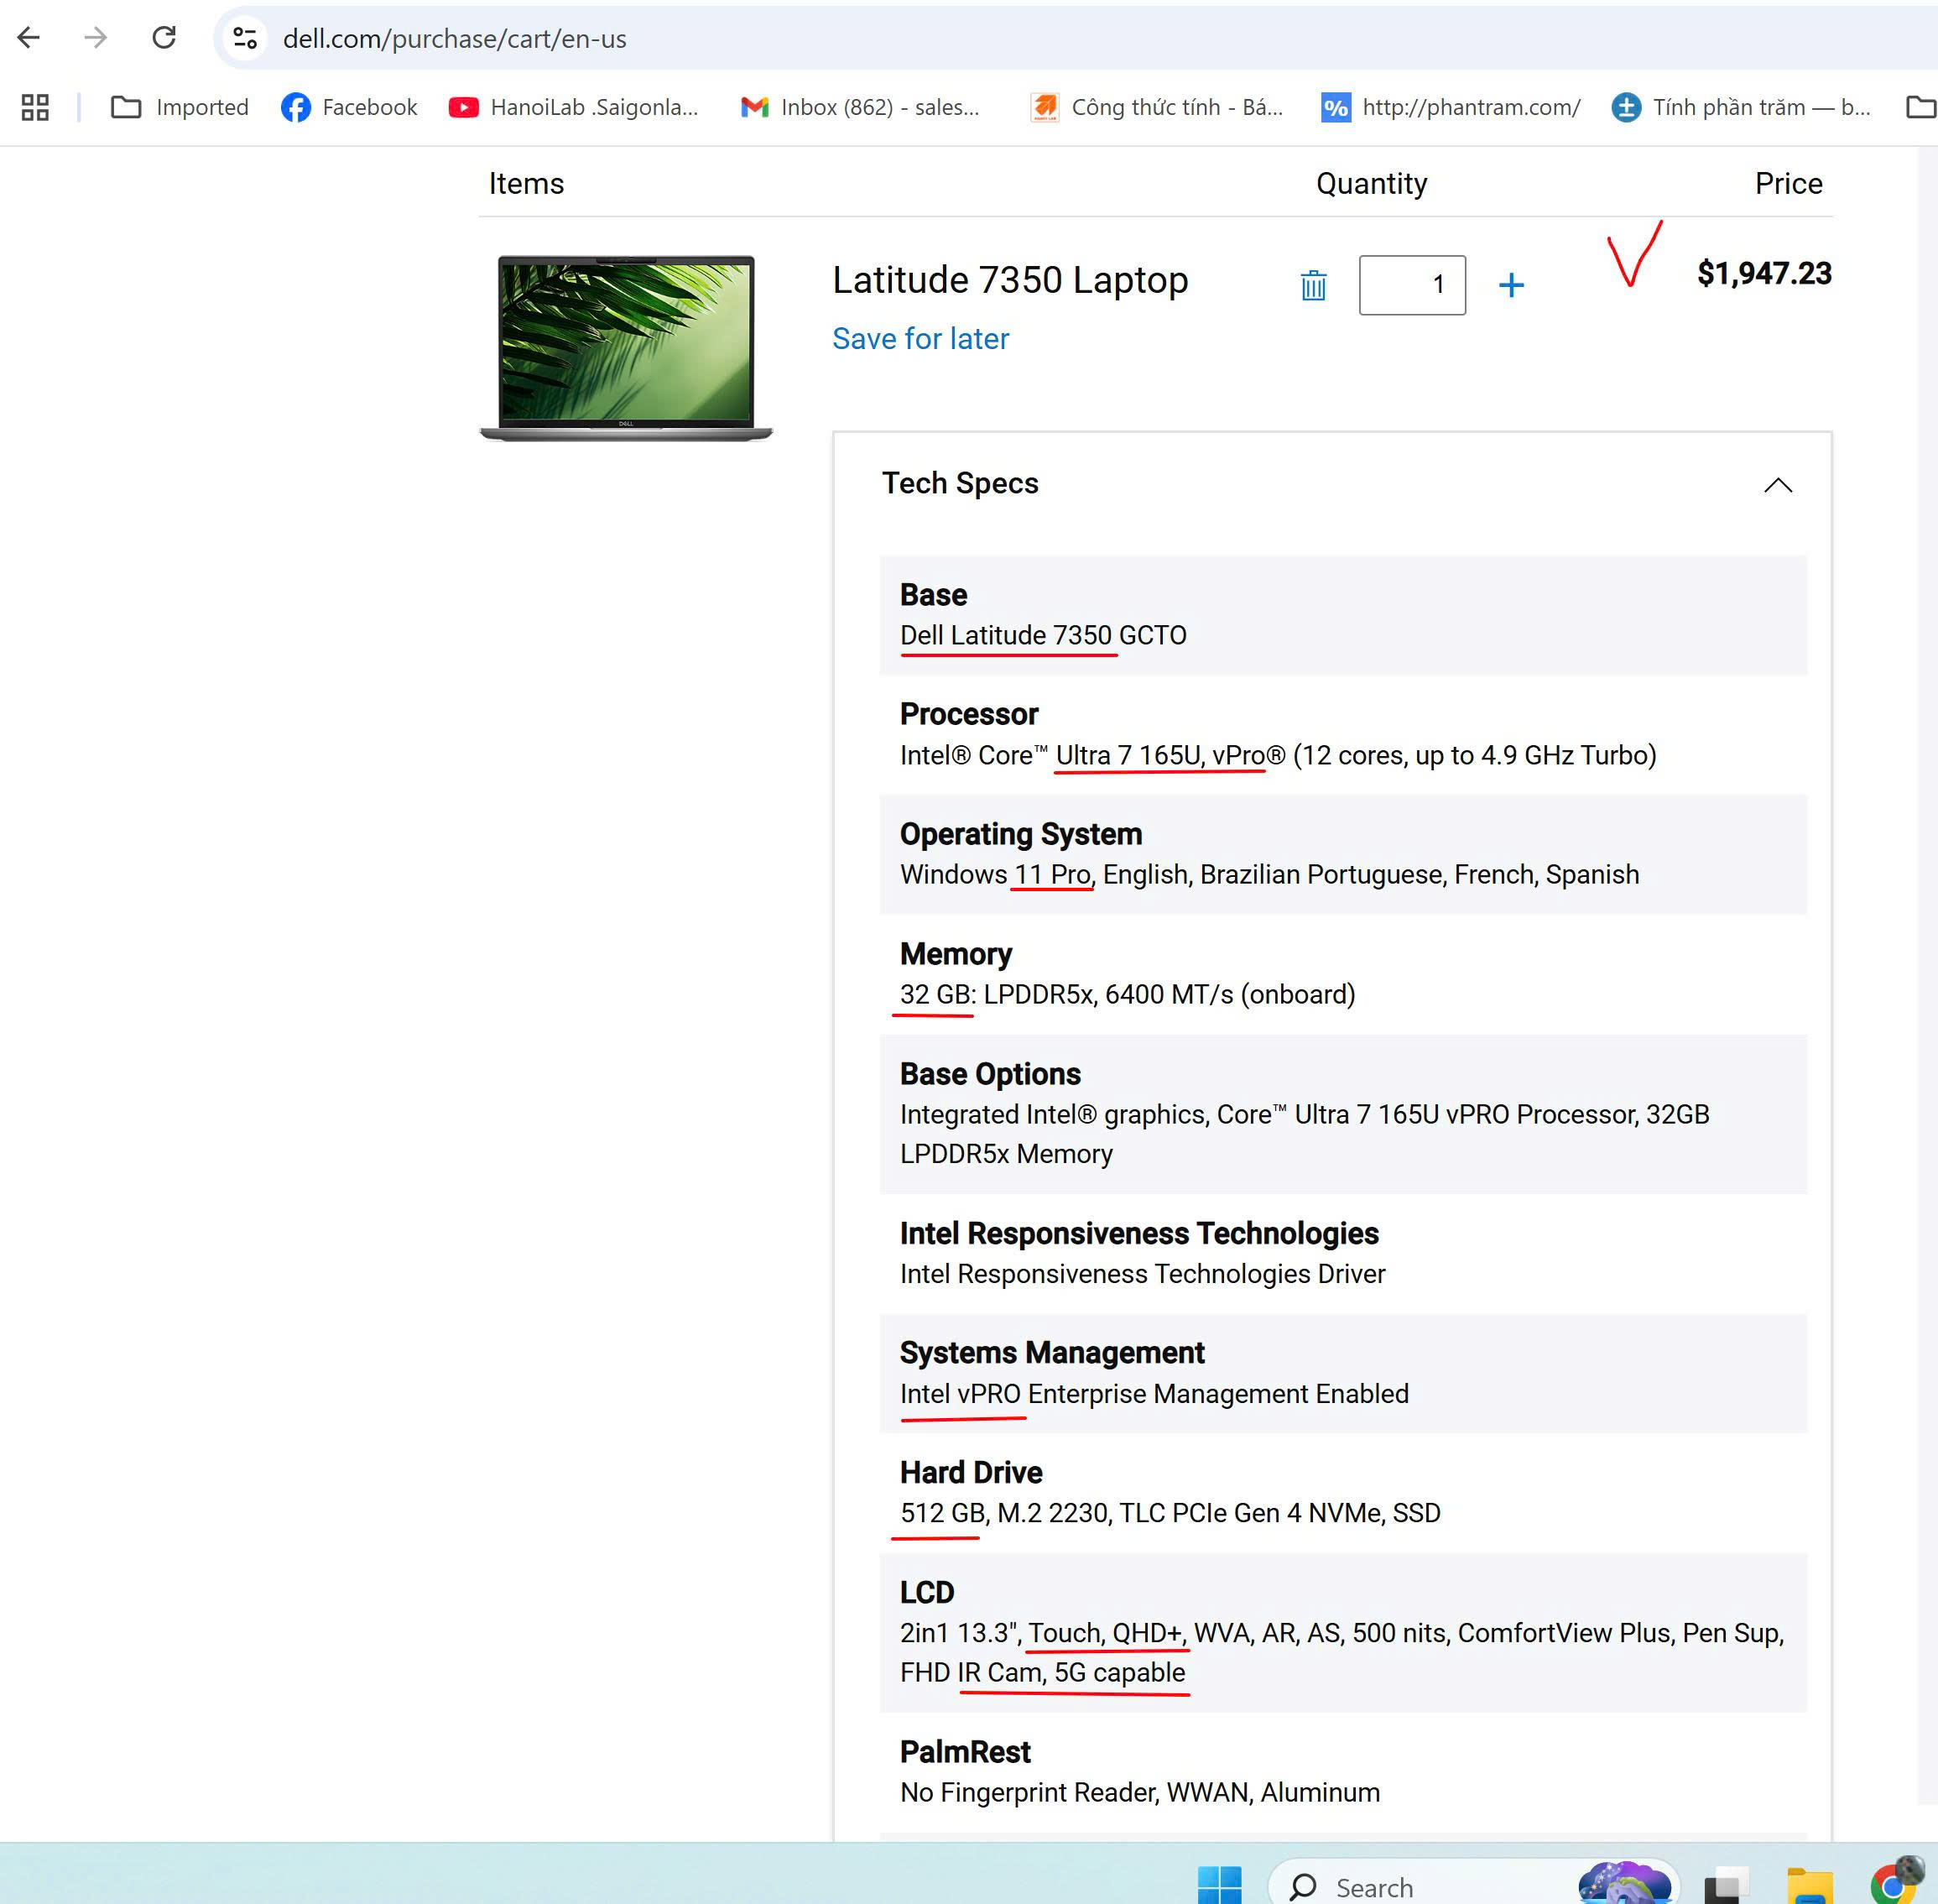This screenshot has width=1938, height=1904.
Task: Open the phantram.com bookmark
Action: coord(1451,107)
